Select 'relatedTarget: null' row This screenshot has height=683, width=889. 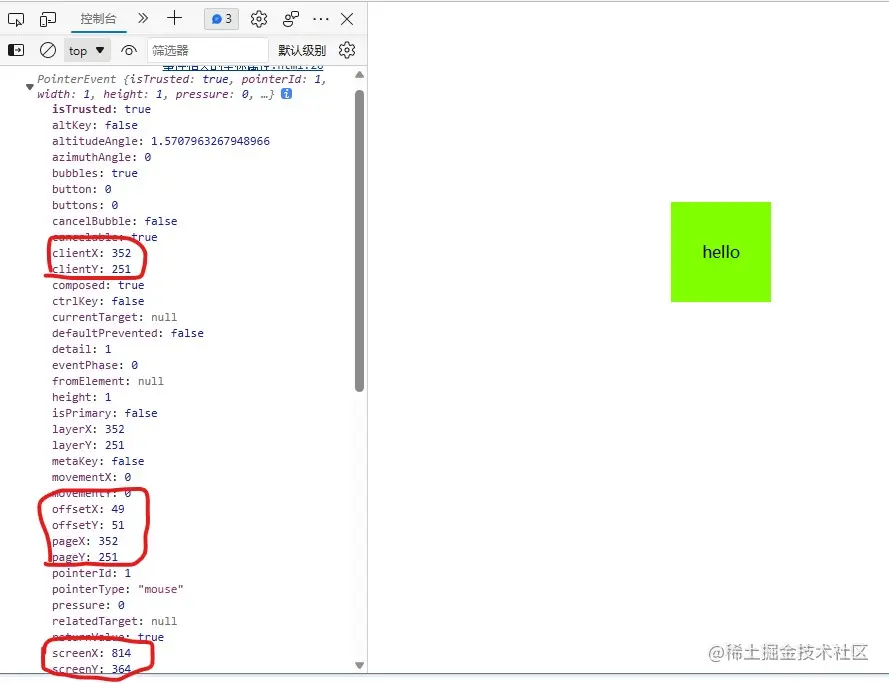click(x=115, y=621)
